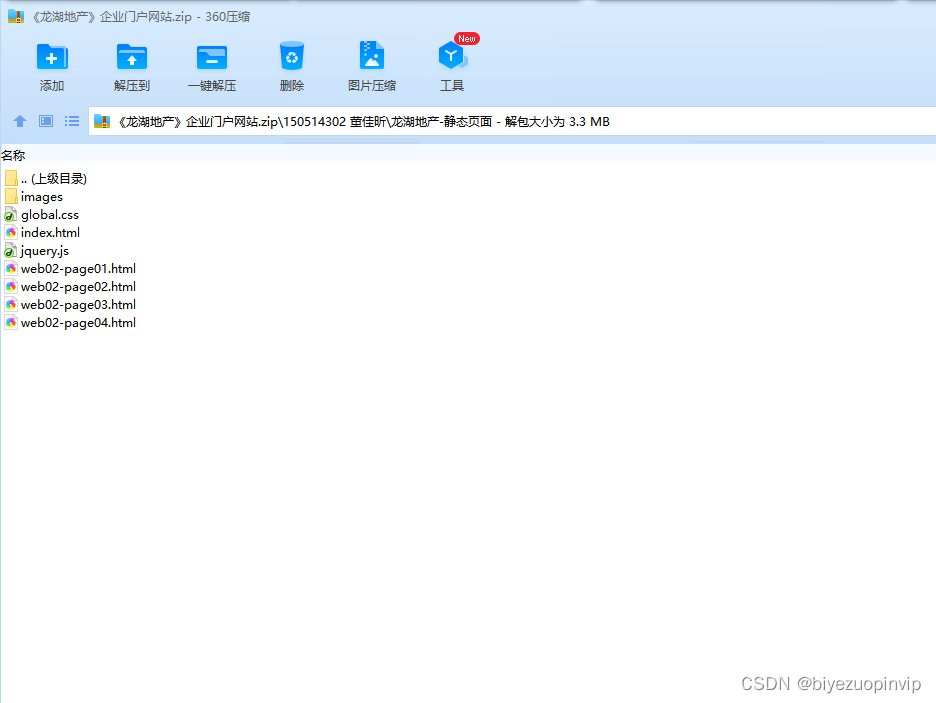Open the images folder

click(41, 196)
